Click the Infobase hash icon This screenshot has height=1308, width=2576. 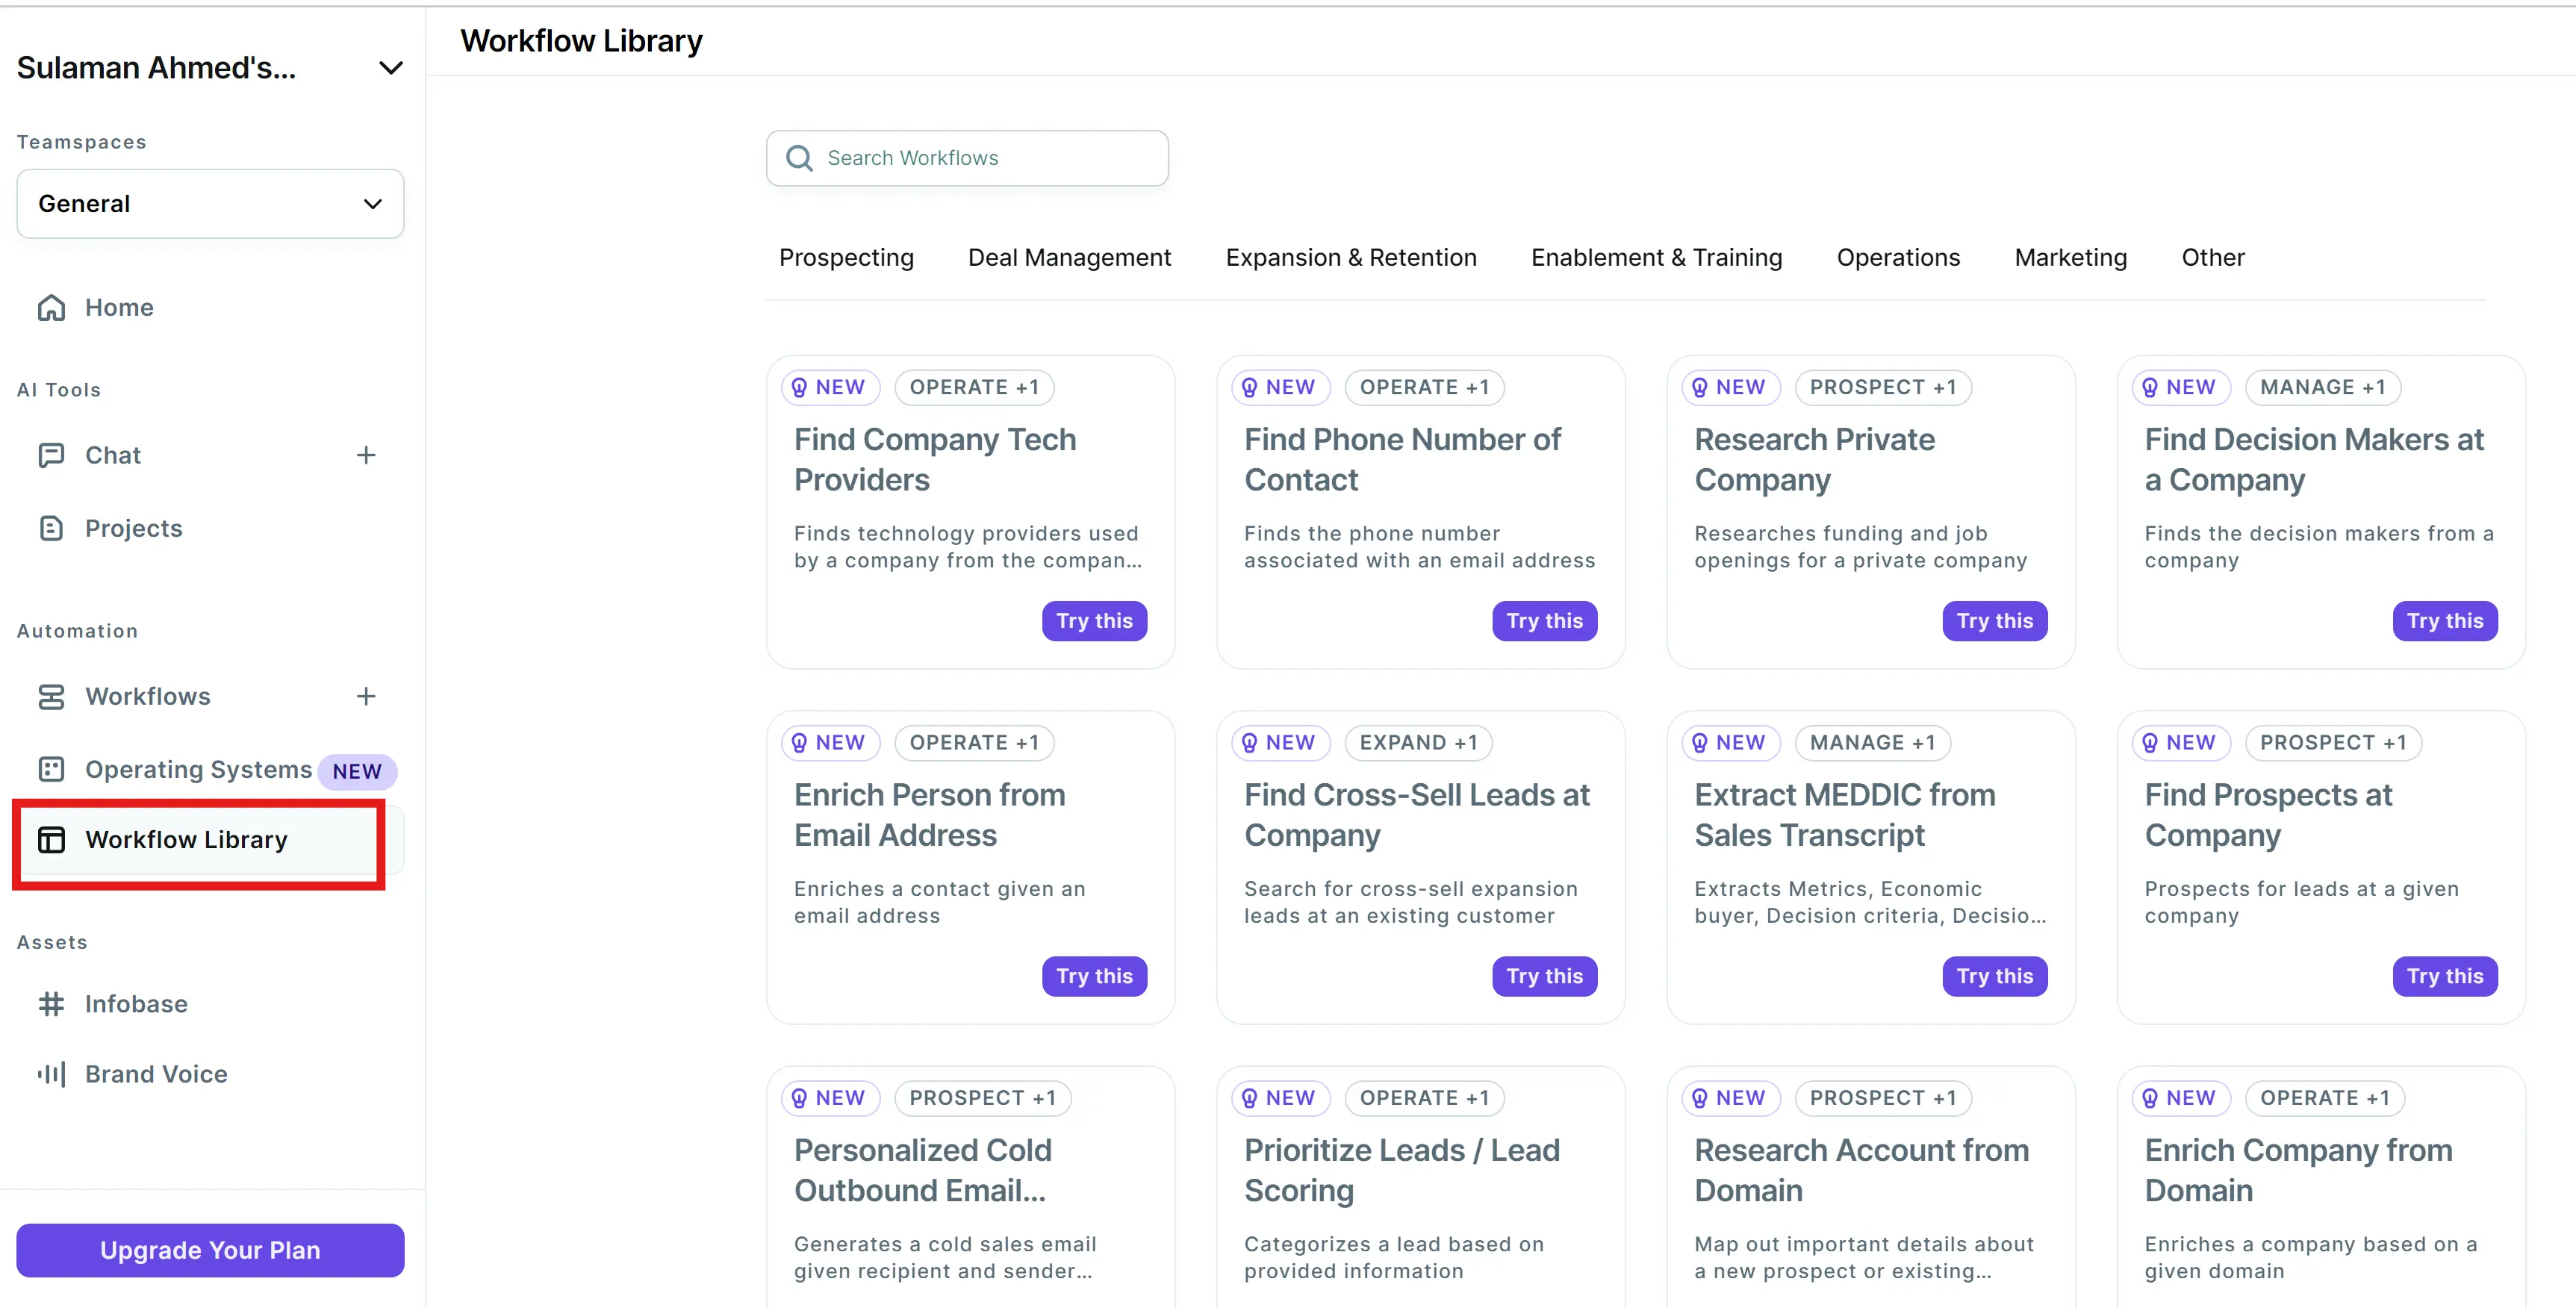[x=51, y=1003]
